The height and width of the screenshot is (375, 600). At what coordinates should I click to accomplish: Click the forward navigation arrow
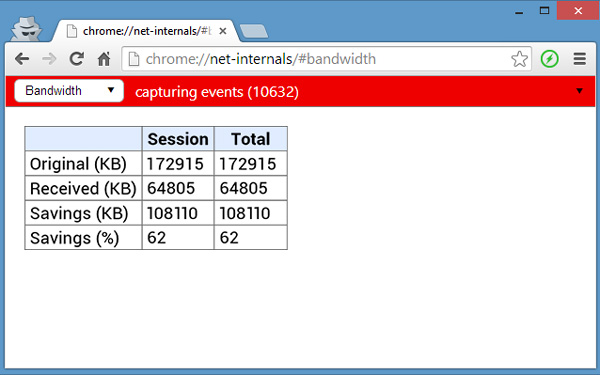click(49, 59)
